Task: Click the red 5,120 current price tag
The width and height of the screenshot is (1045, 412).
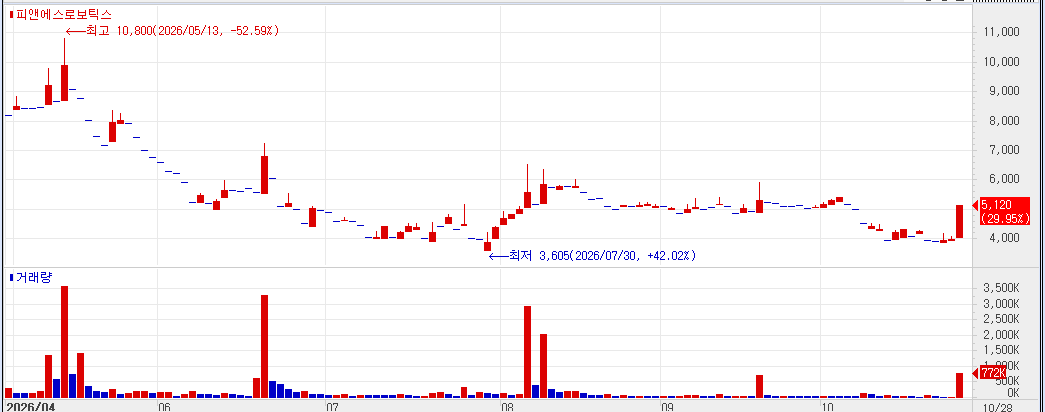Action: click(1006, 212)
